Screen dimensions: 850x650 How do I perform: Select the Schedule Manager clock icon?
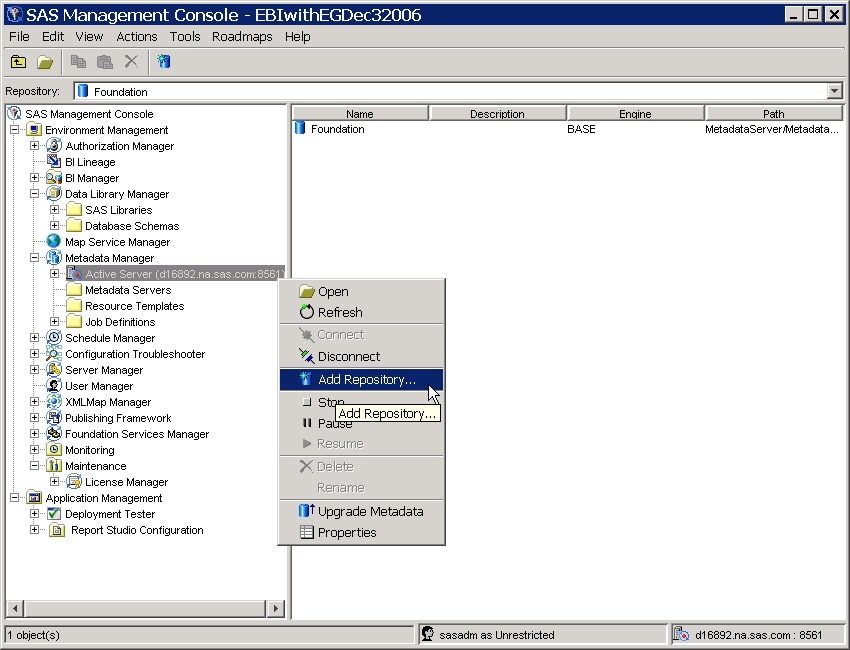(54, 338)
